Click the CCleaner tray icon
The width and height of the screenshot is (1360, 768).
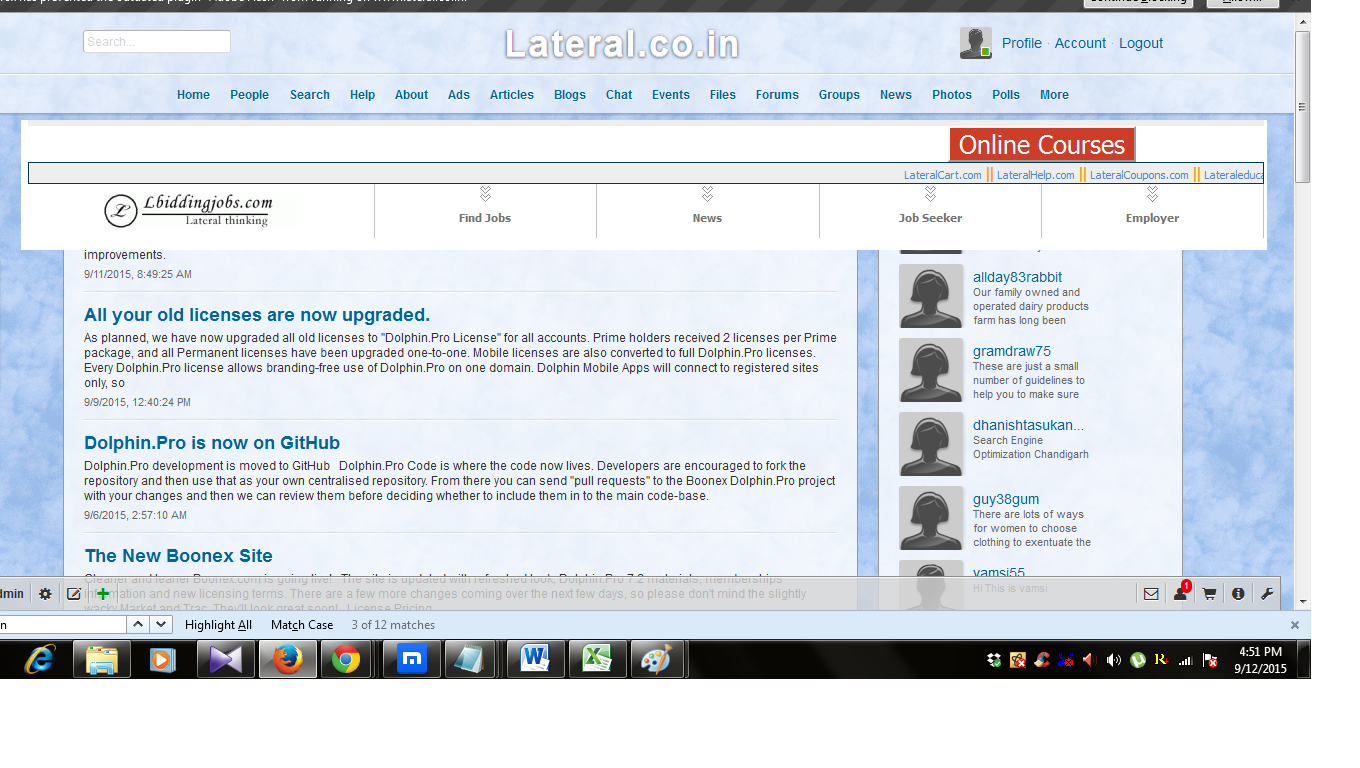tap(1042, 660)
